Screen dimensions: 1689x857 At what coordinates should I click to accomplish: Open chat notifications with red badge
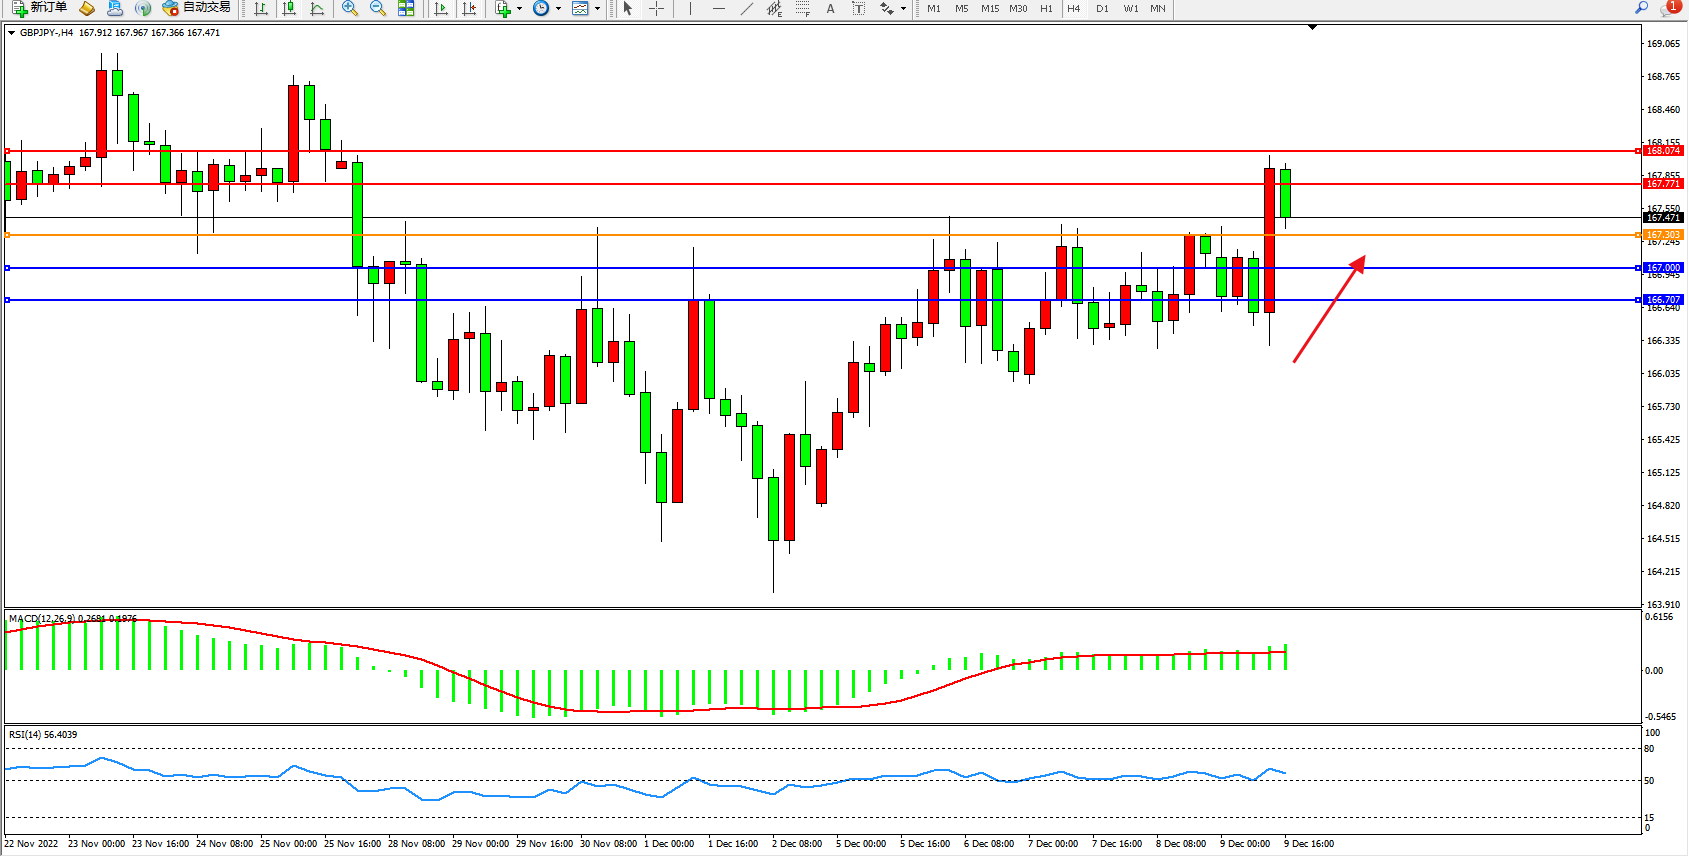coord(1668,8)
